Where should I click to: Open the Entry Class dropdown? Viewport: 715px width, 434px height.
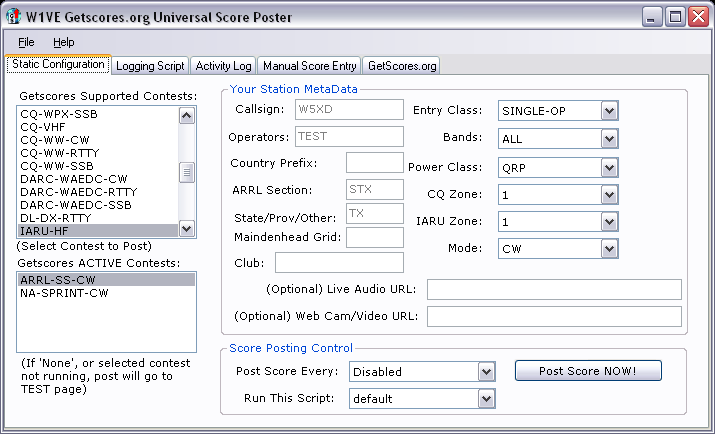(558, 111)
